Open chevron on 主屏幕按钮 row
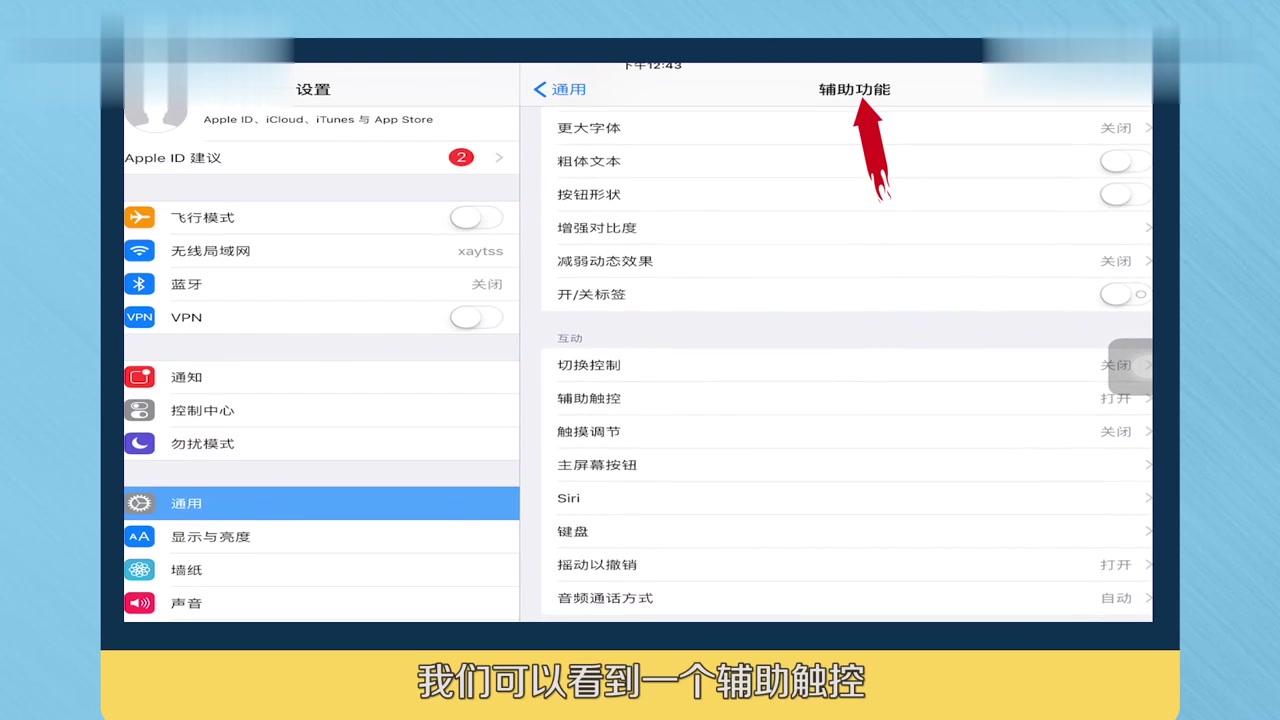This screenshot has width=1280, height=720. click(x=1148, y=465)
